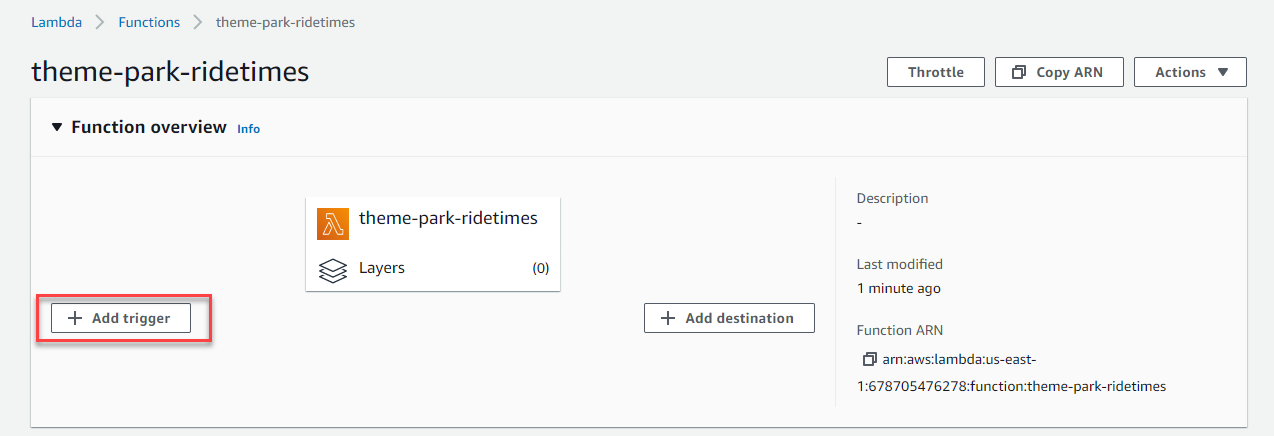Collapse the Function overview section triangle
This screenshot has height=436, width=1274.
pos(57,128)
